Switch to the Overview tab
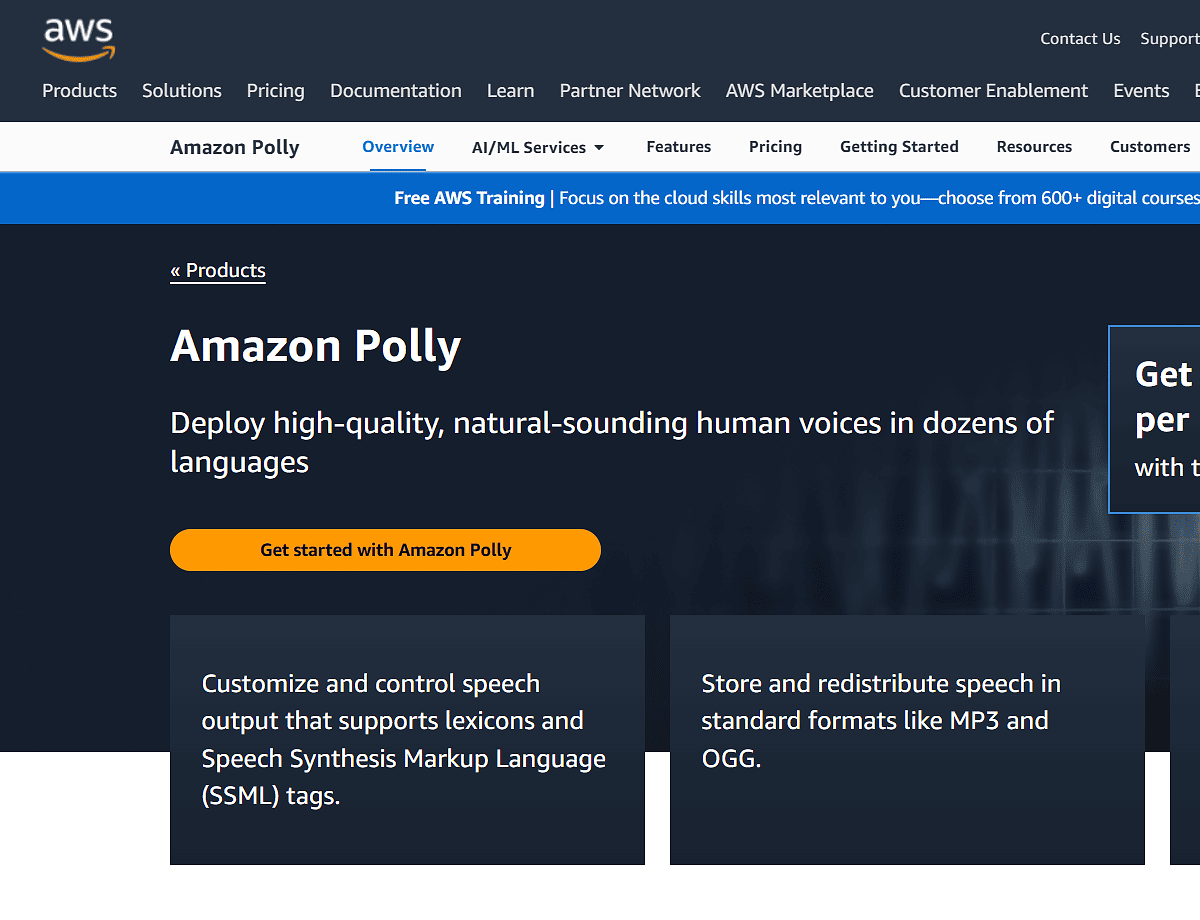This screenshot has width=1200, height=920. click(x=397, y=146)
